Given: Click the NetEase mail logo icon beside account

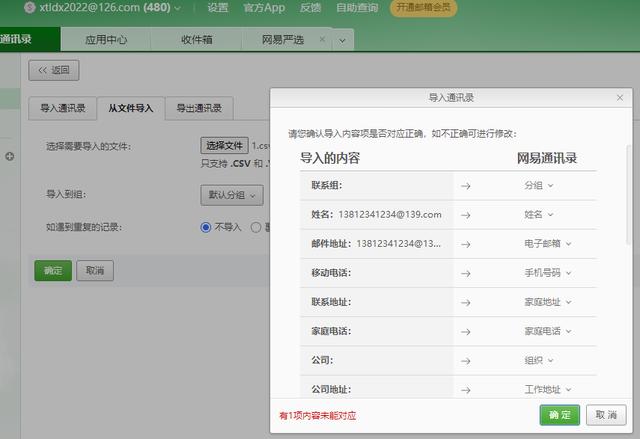Looking at the screenshot, I should pos(29,8).
